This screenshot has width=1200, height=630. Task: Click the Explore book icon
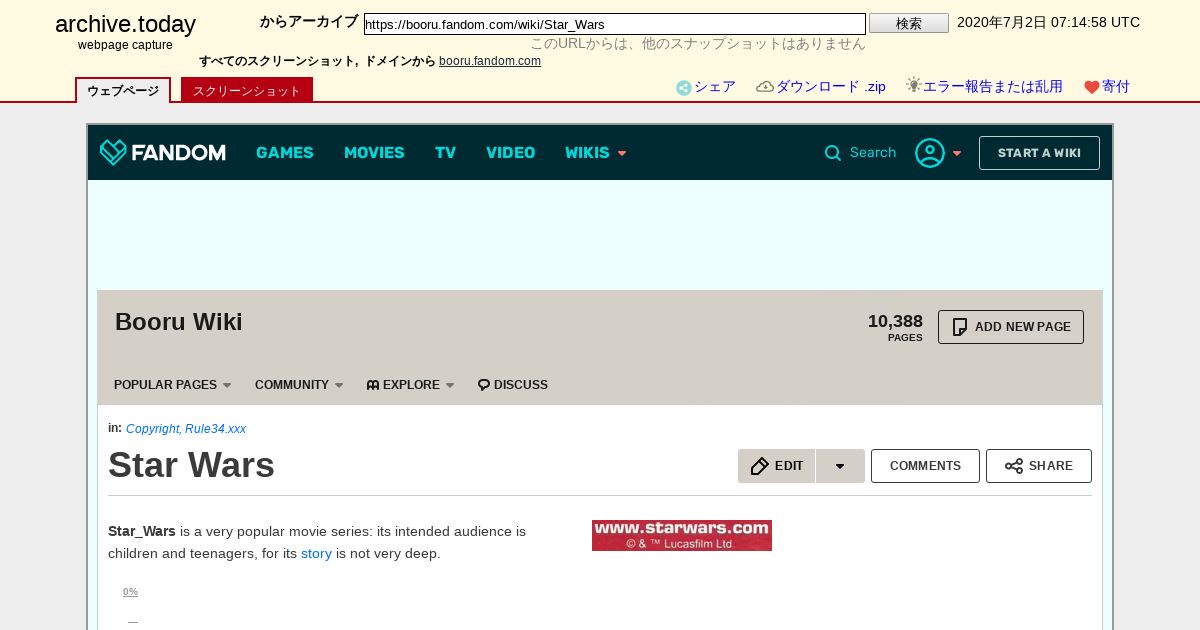(373, 385)
